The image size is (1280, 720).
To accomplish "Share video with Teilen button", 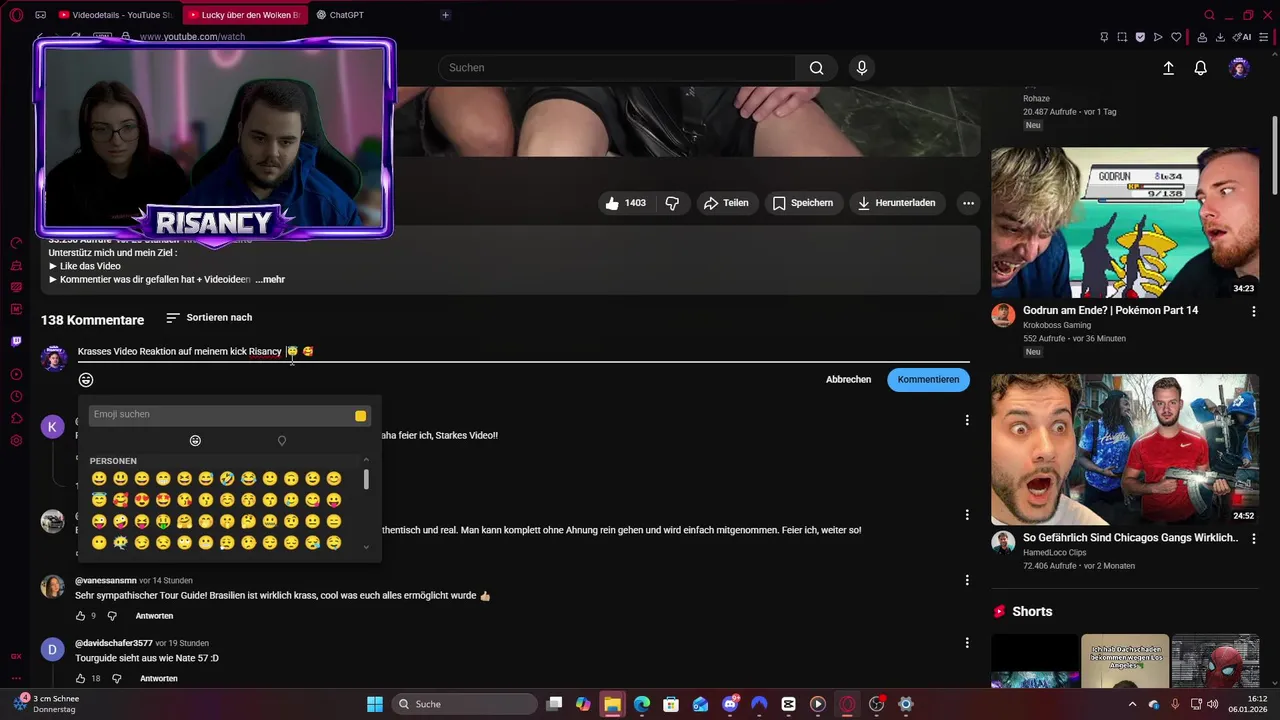I will pos(726,203).
